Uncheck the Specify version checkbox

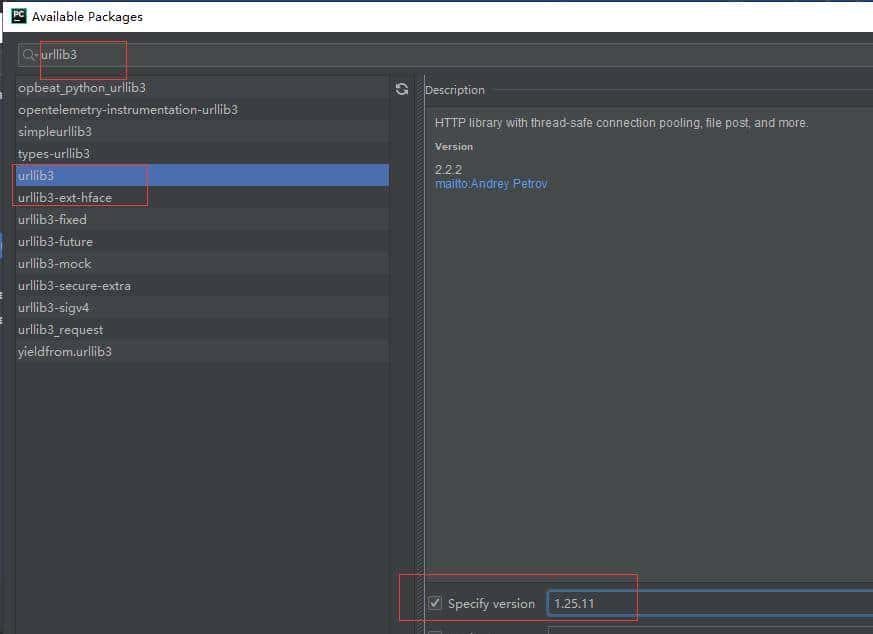coord(435,603)
